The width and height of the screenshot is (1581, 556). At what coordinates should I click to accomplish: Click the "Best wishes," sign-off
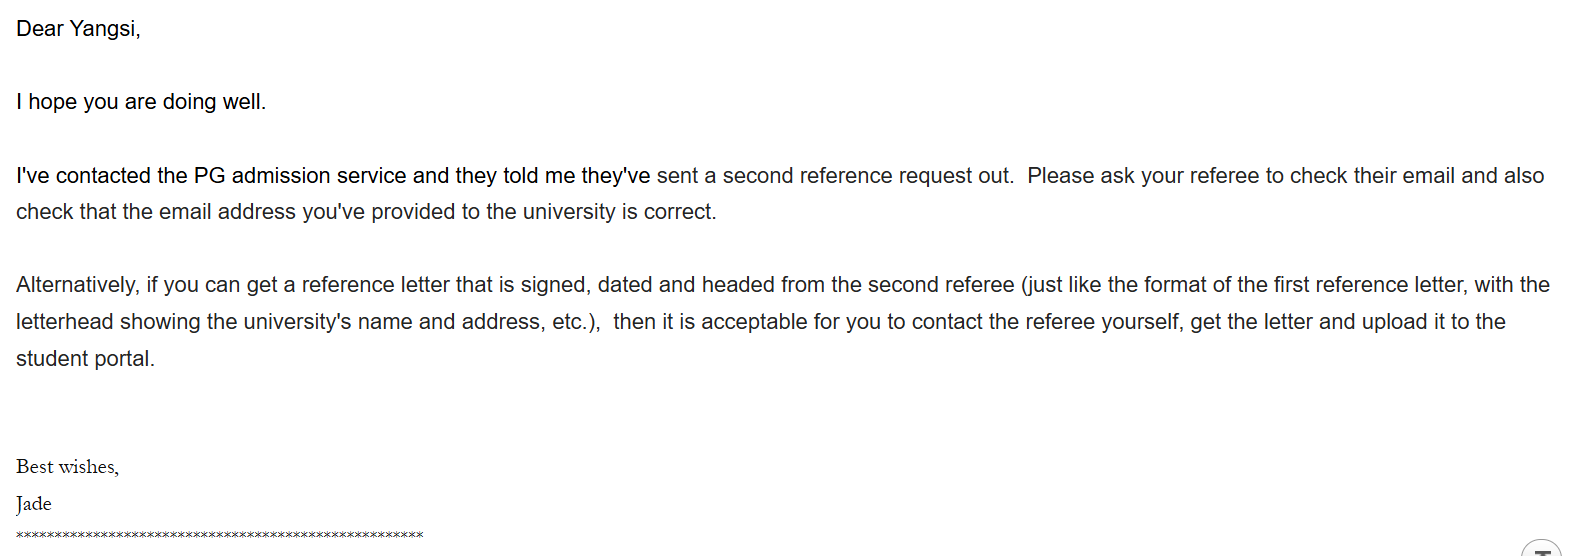point(67,467)
